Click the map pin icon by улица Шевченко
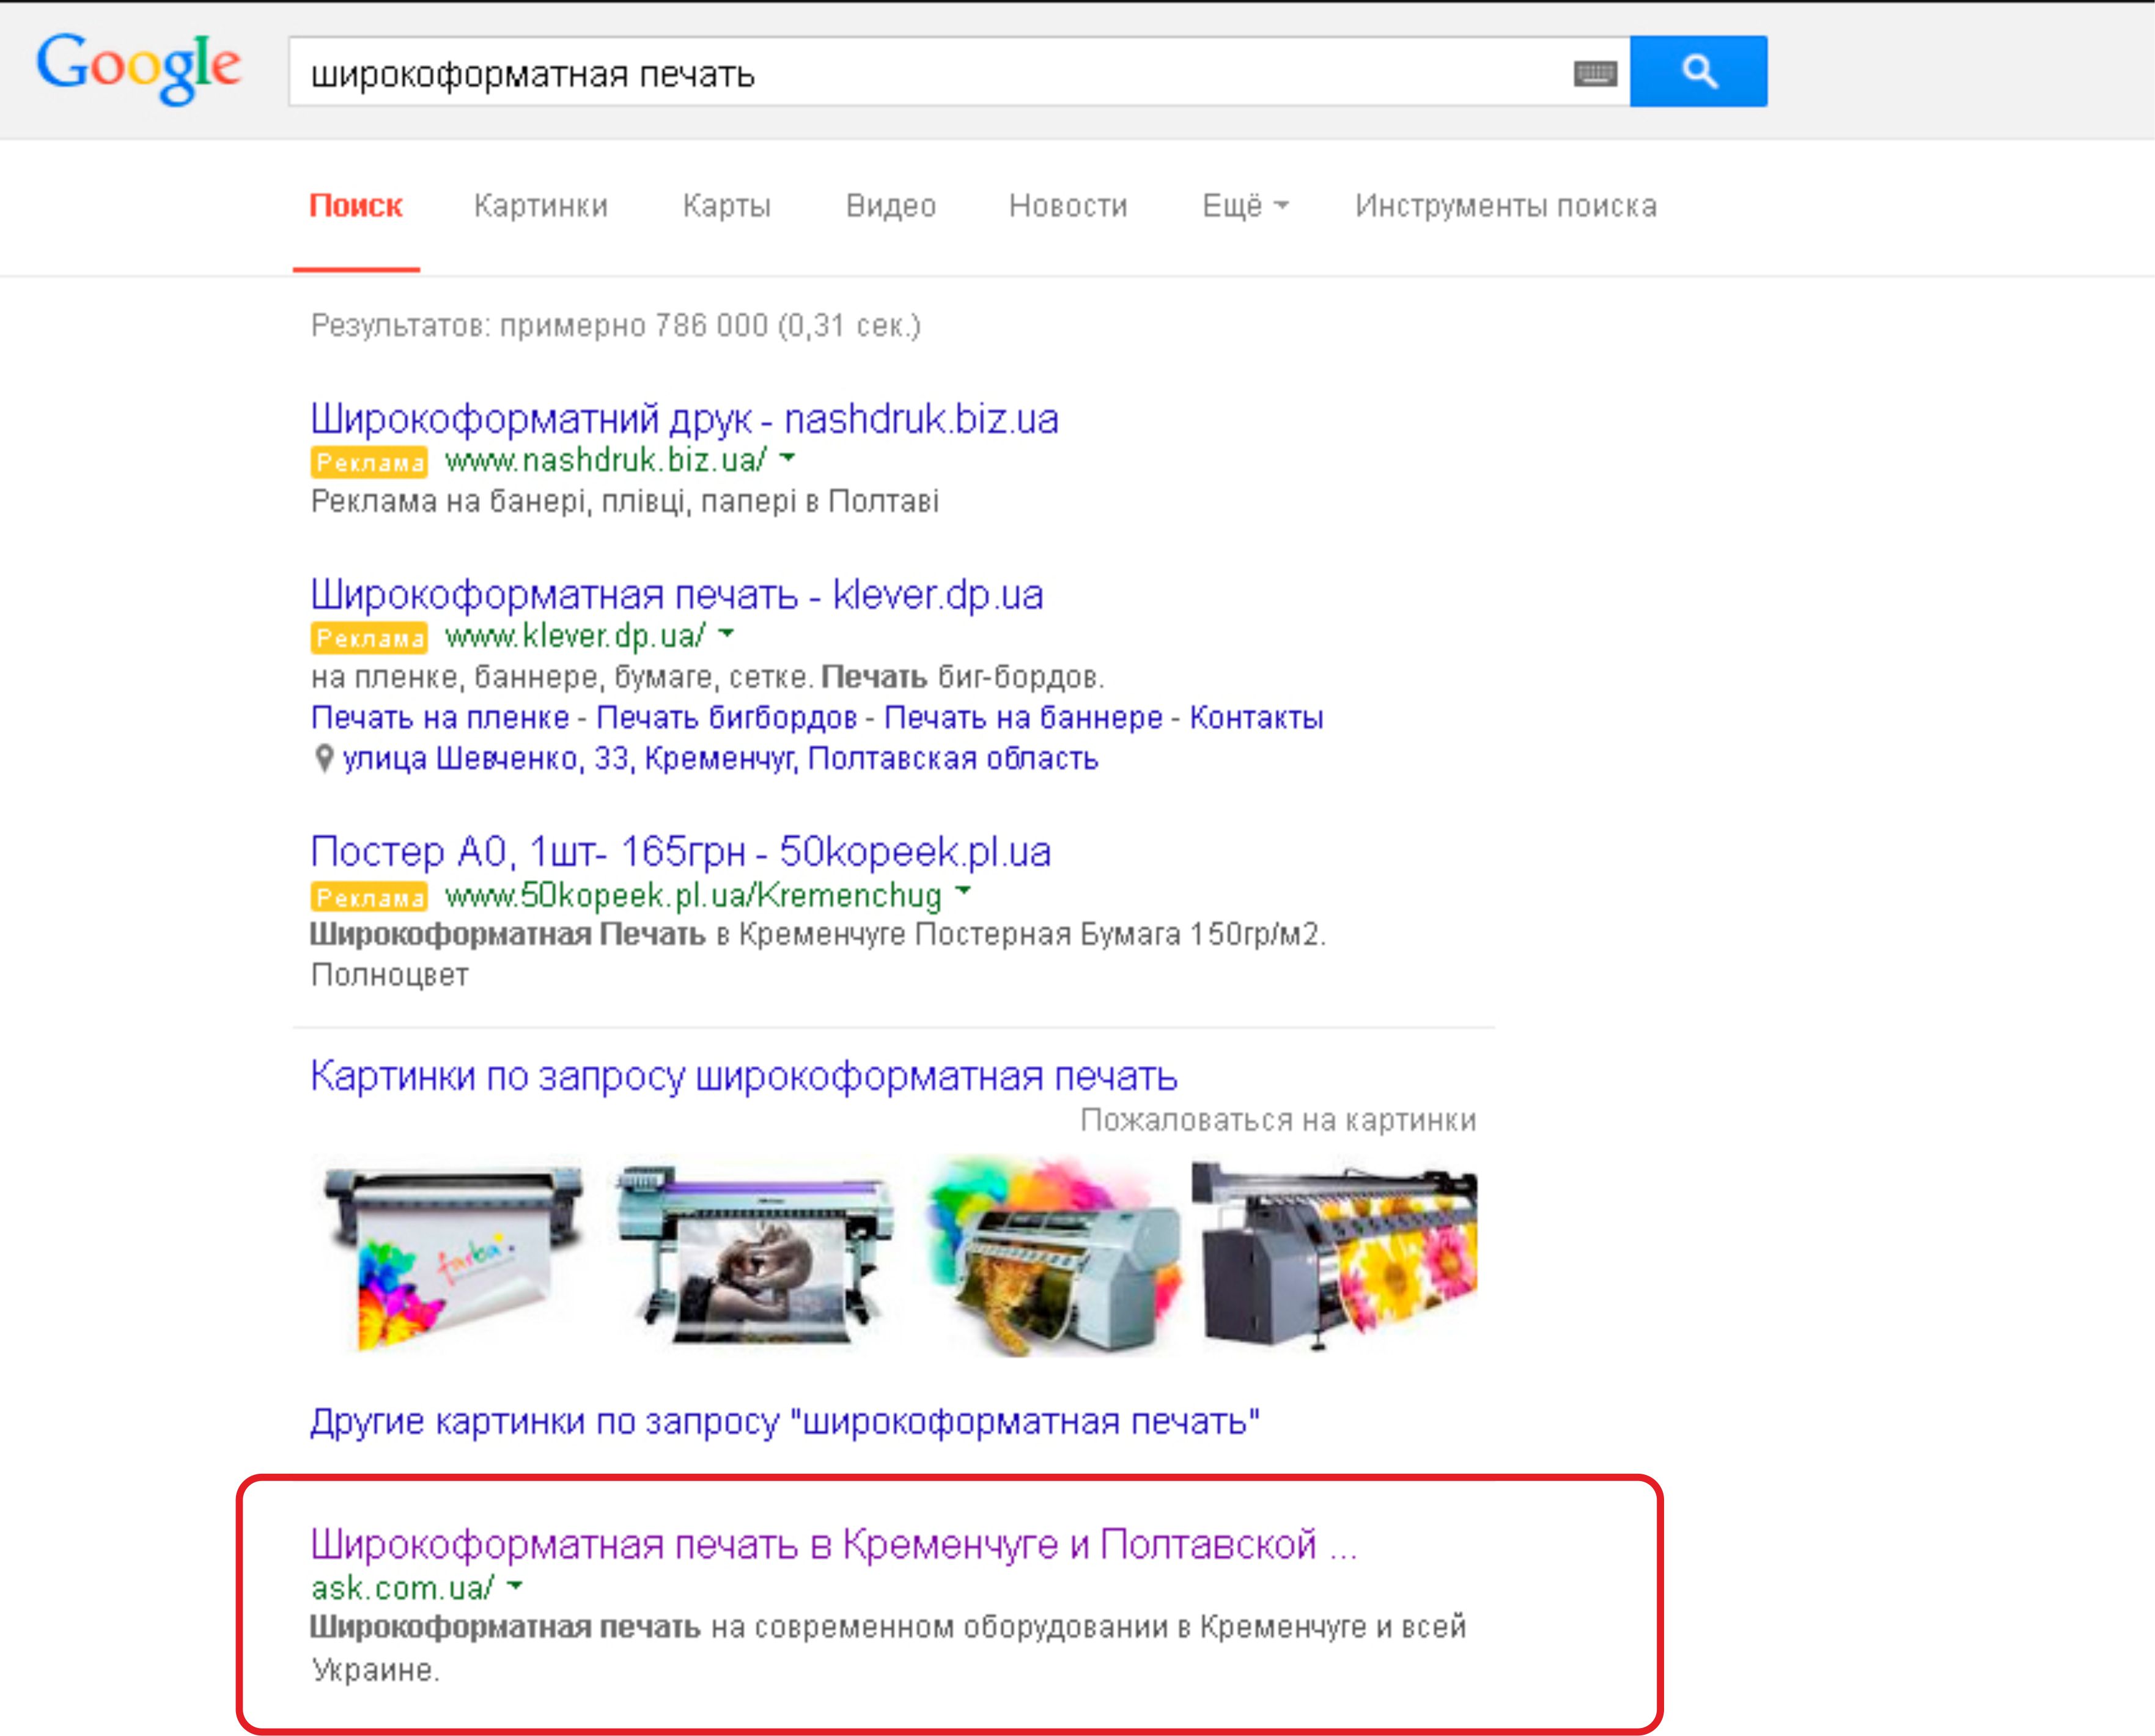 [323, 759]
